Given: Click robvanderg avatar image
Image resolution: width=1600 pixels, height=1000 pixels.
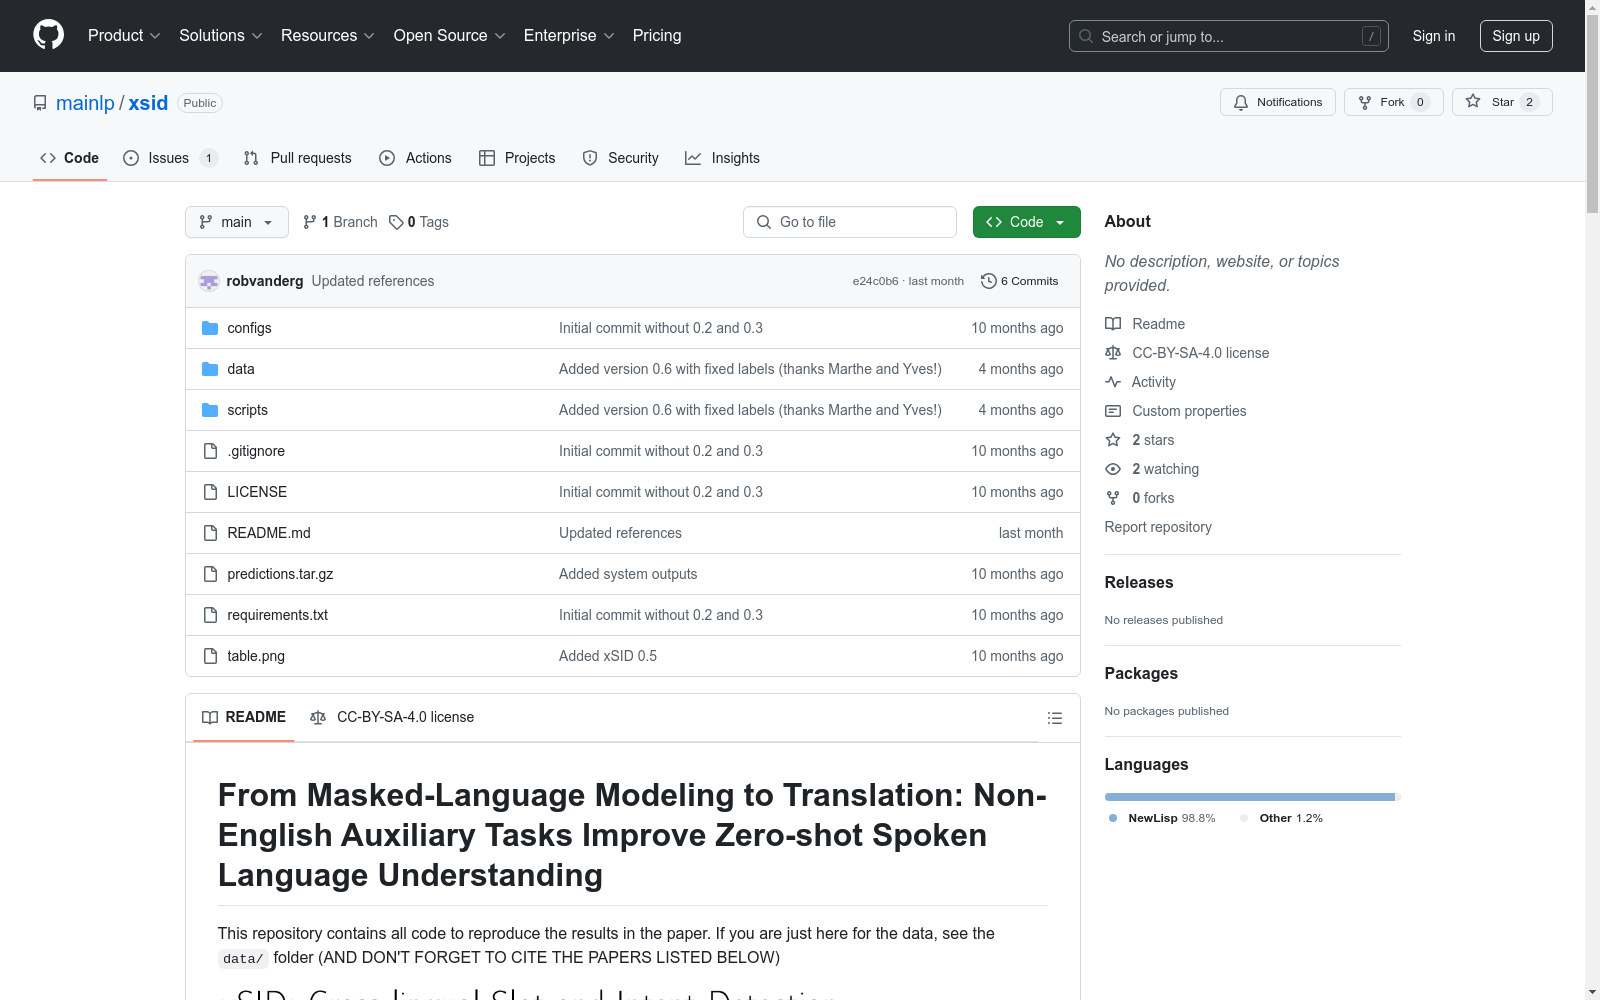Looking at the screenshot, I should coord(209,281).
